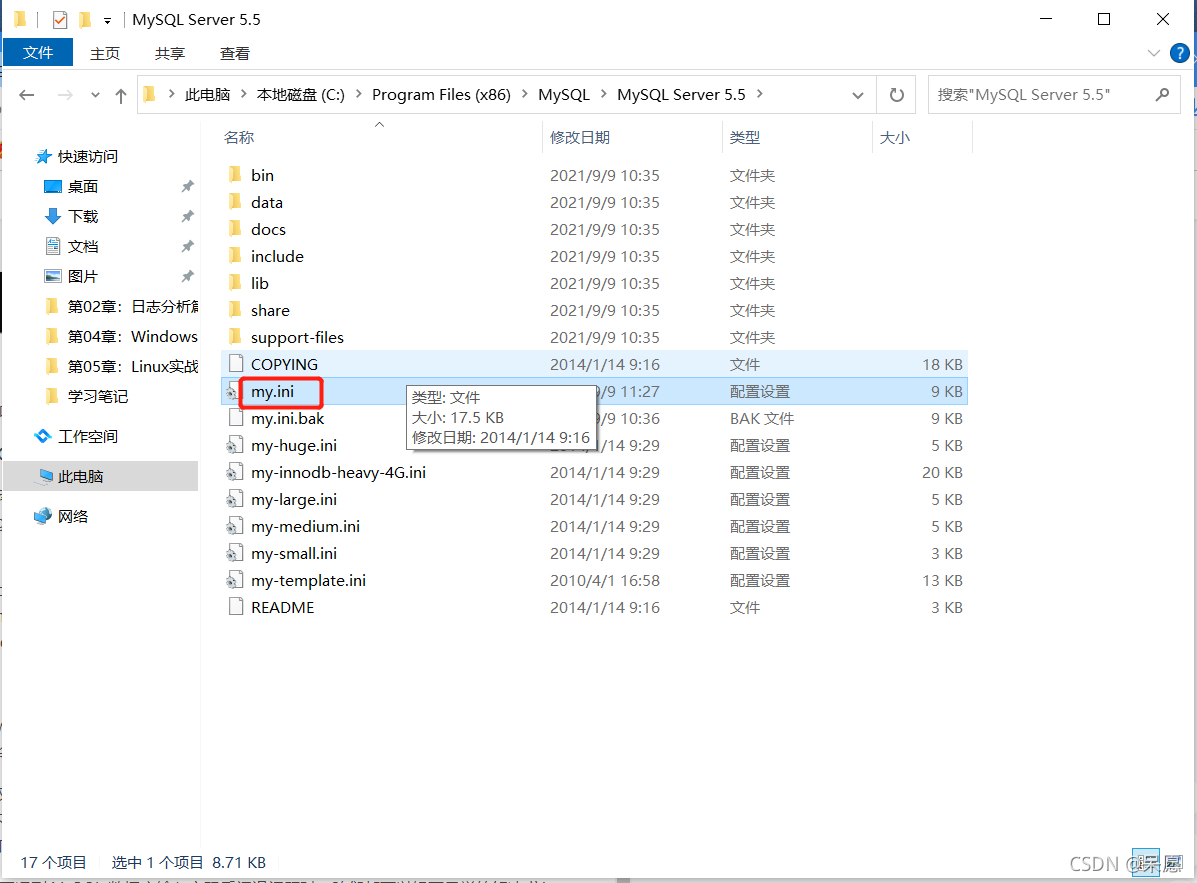Screen dimensions: 1197x883
Task: Open recent locations dropdown arrow
Action: pos(95,95)
